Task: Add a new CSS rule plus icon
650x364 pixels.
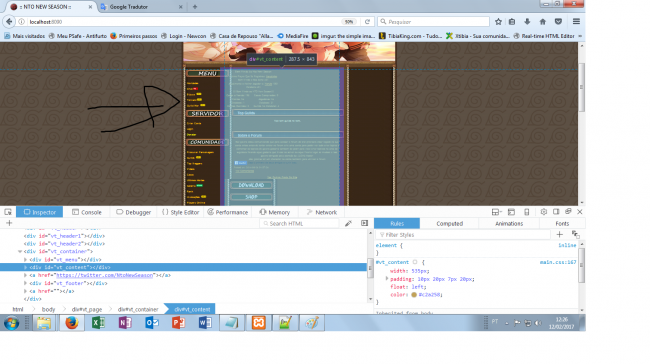Action: 559,235
